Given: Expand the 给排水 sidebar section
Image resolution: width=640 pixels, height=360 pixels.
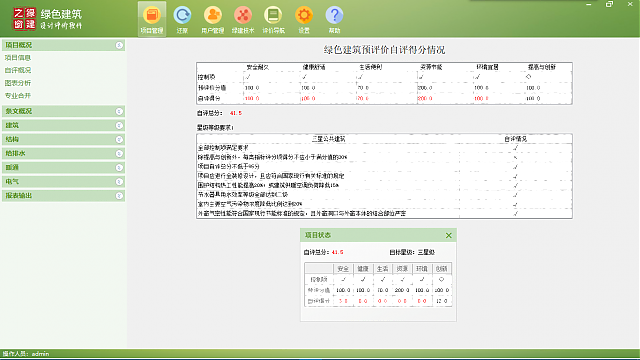Looking at the screenshot, I should tap(119, 153).
